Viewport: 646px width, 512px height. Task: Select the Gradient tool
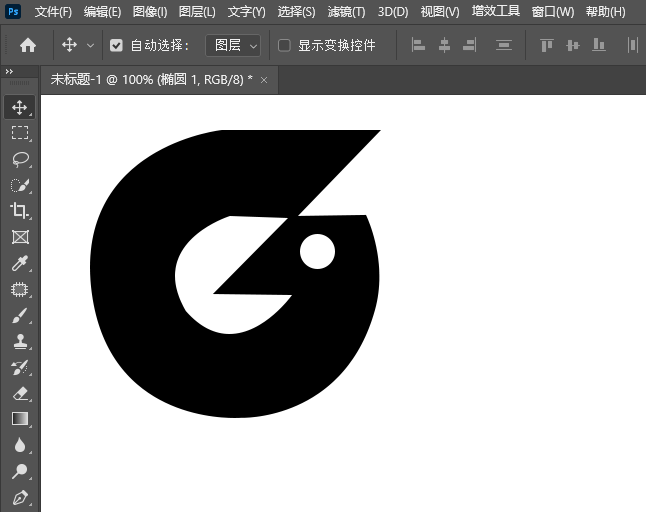19,419
